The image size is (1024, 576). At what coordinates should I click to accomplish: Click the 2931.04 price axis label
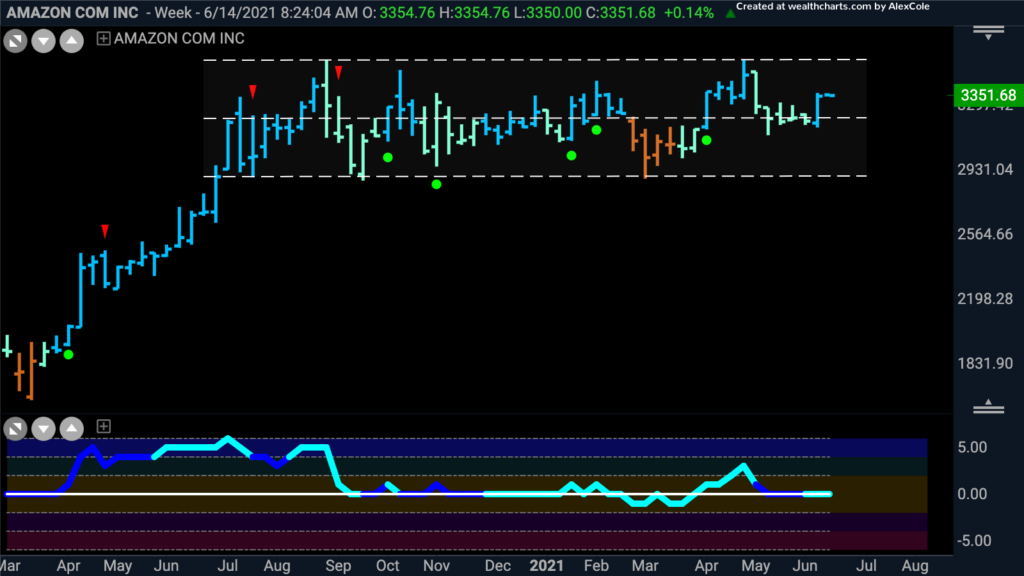[x=985, y=170]
